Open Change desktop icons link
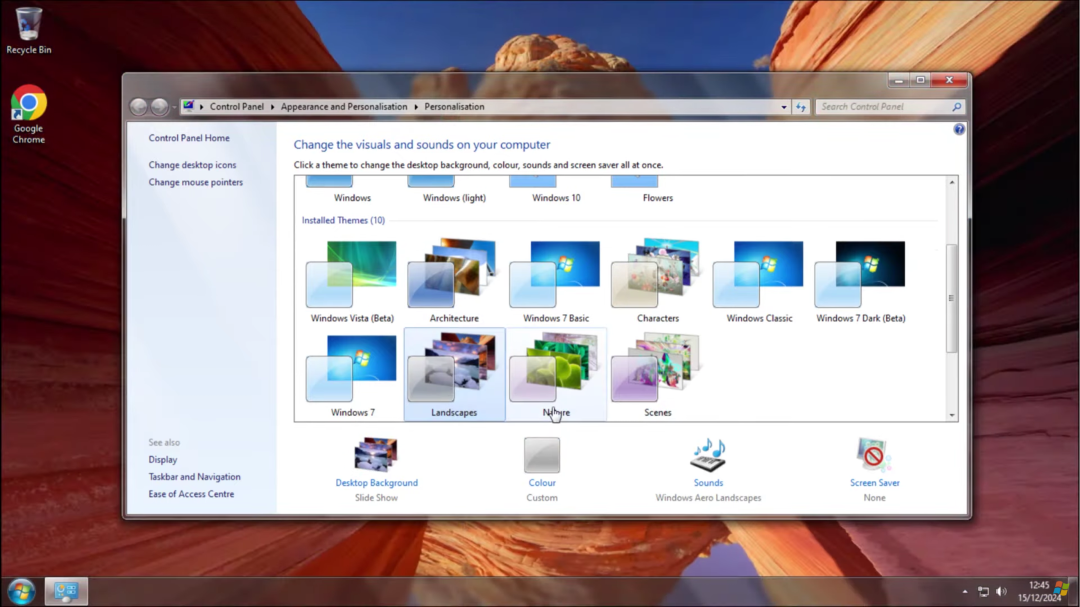Image resolution: width=1080 pixels, height=607 pixels. 193,165
